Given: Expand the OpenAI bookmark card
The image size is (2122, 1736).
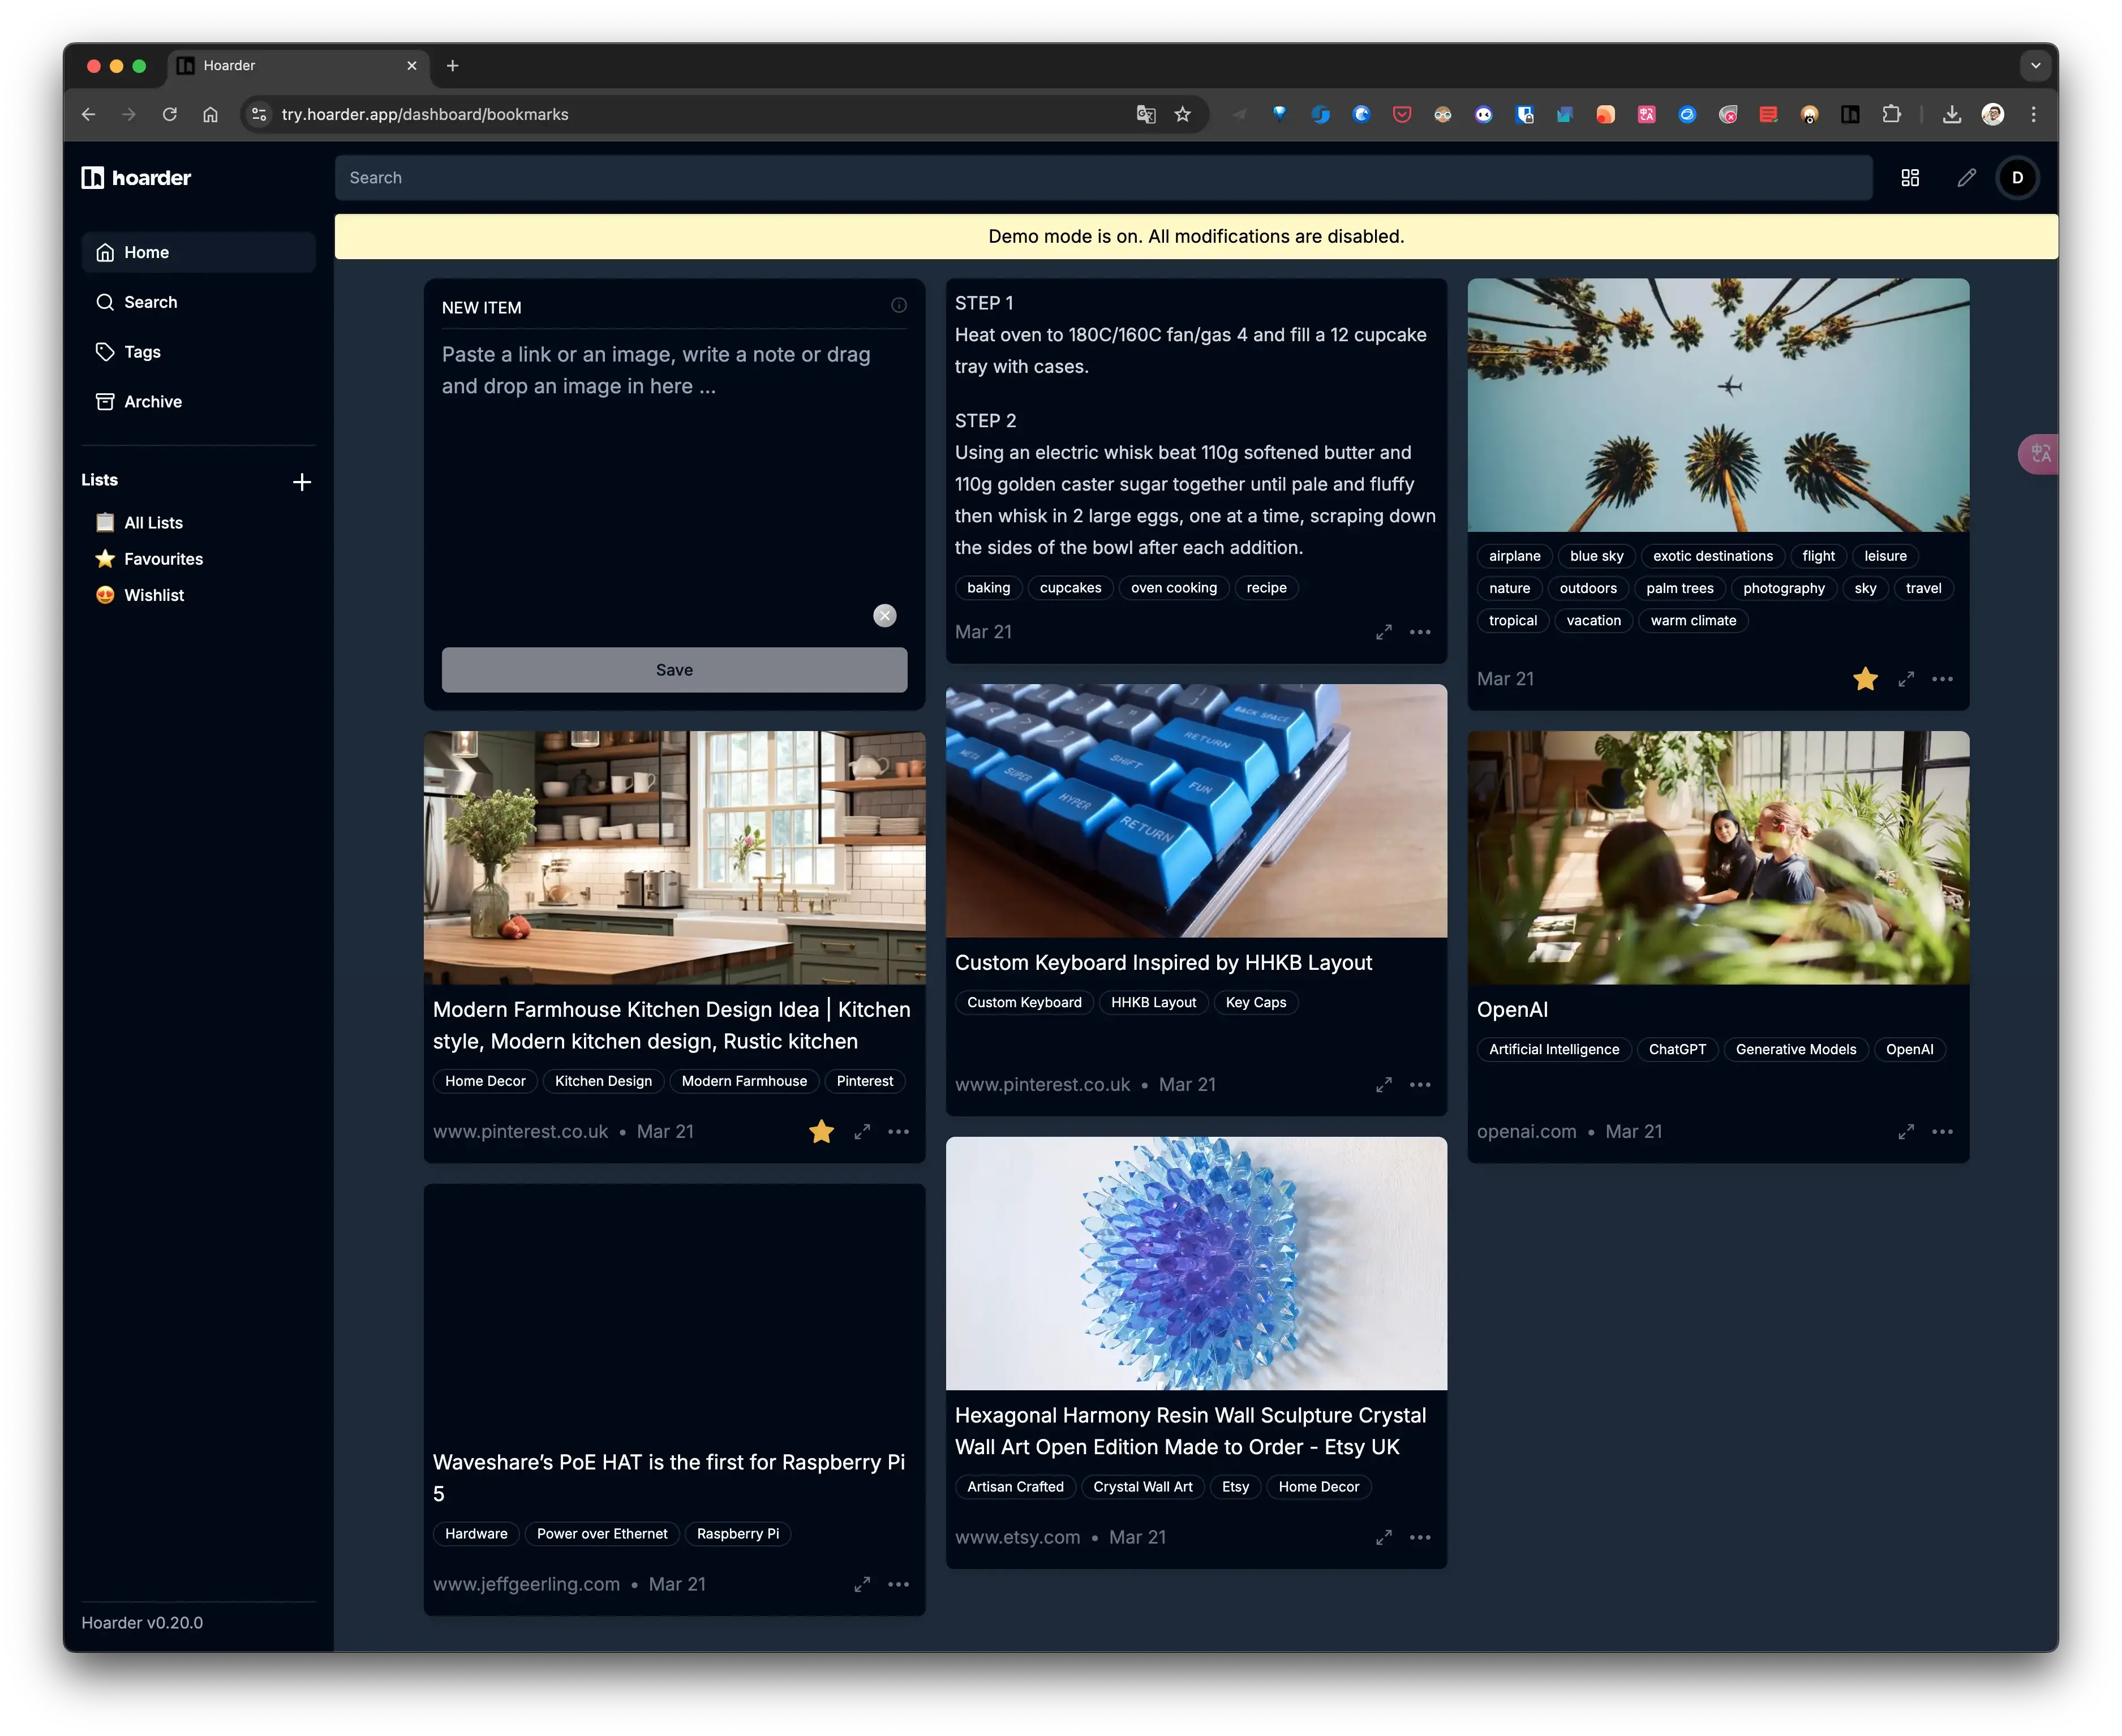Looking at the screenshot, I should 1906,1132.
